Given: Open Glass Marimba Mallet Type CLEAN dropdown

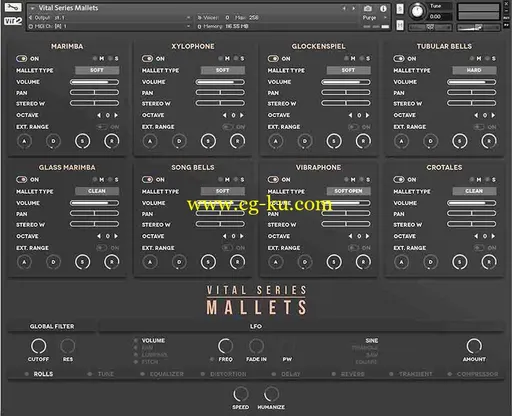Looking at the screenshot, I should 97,191.
